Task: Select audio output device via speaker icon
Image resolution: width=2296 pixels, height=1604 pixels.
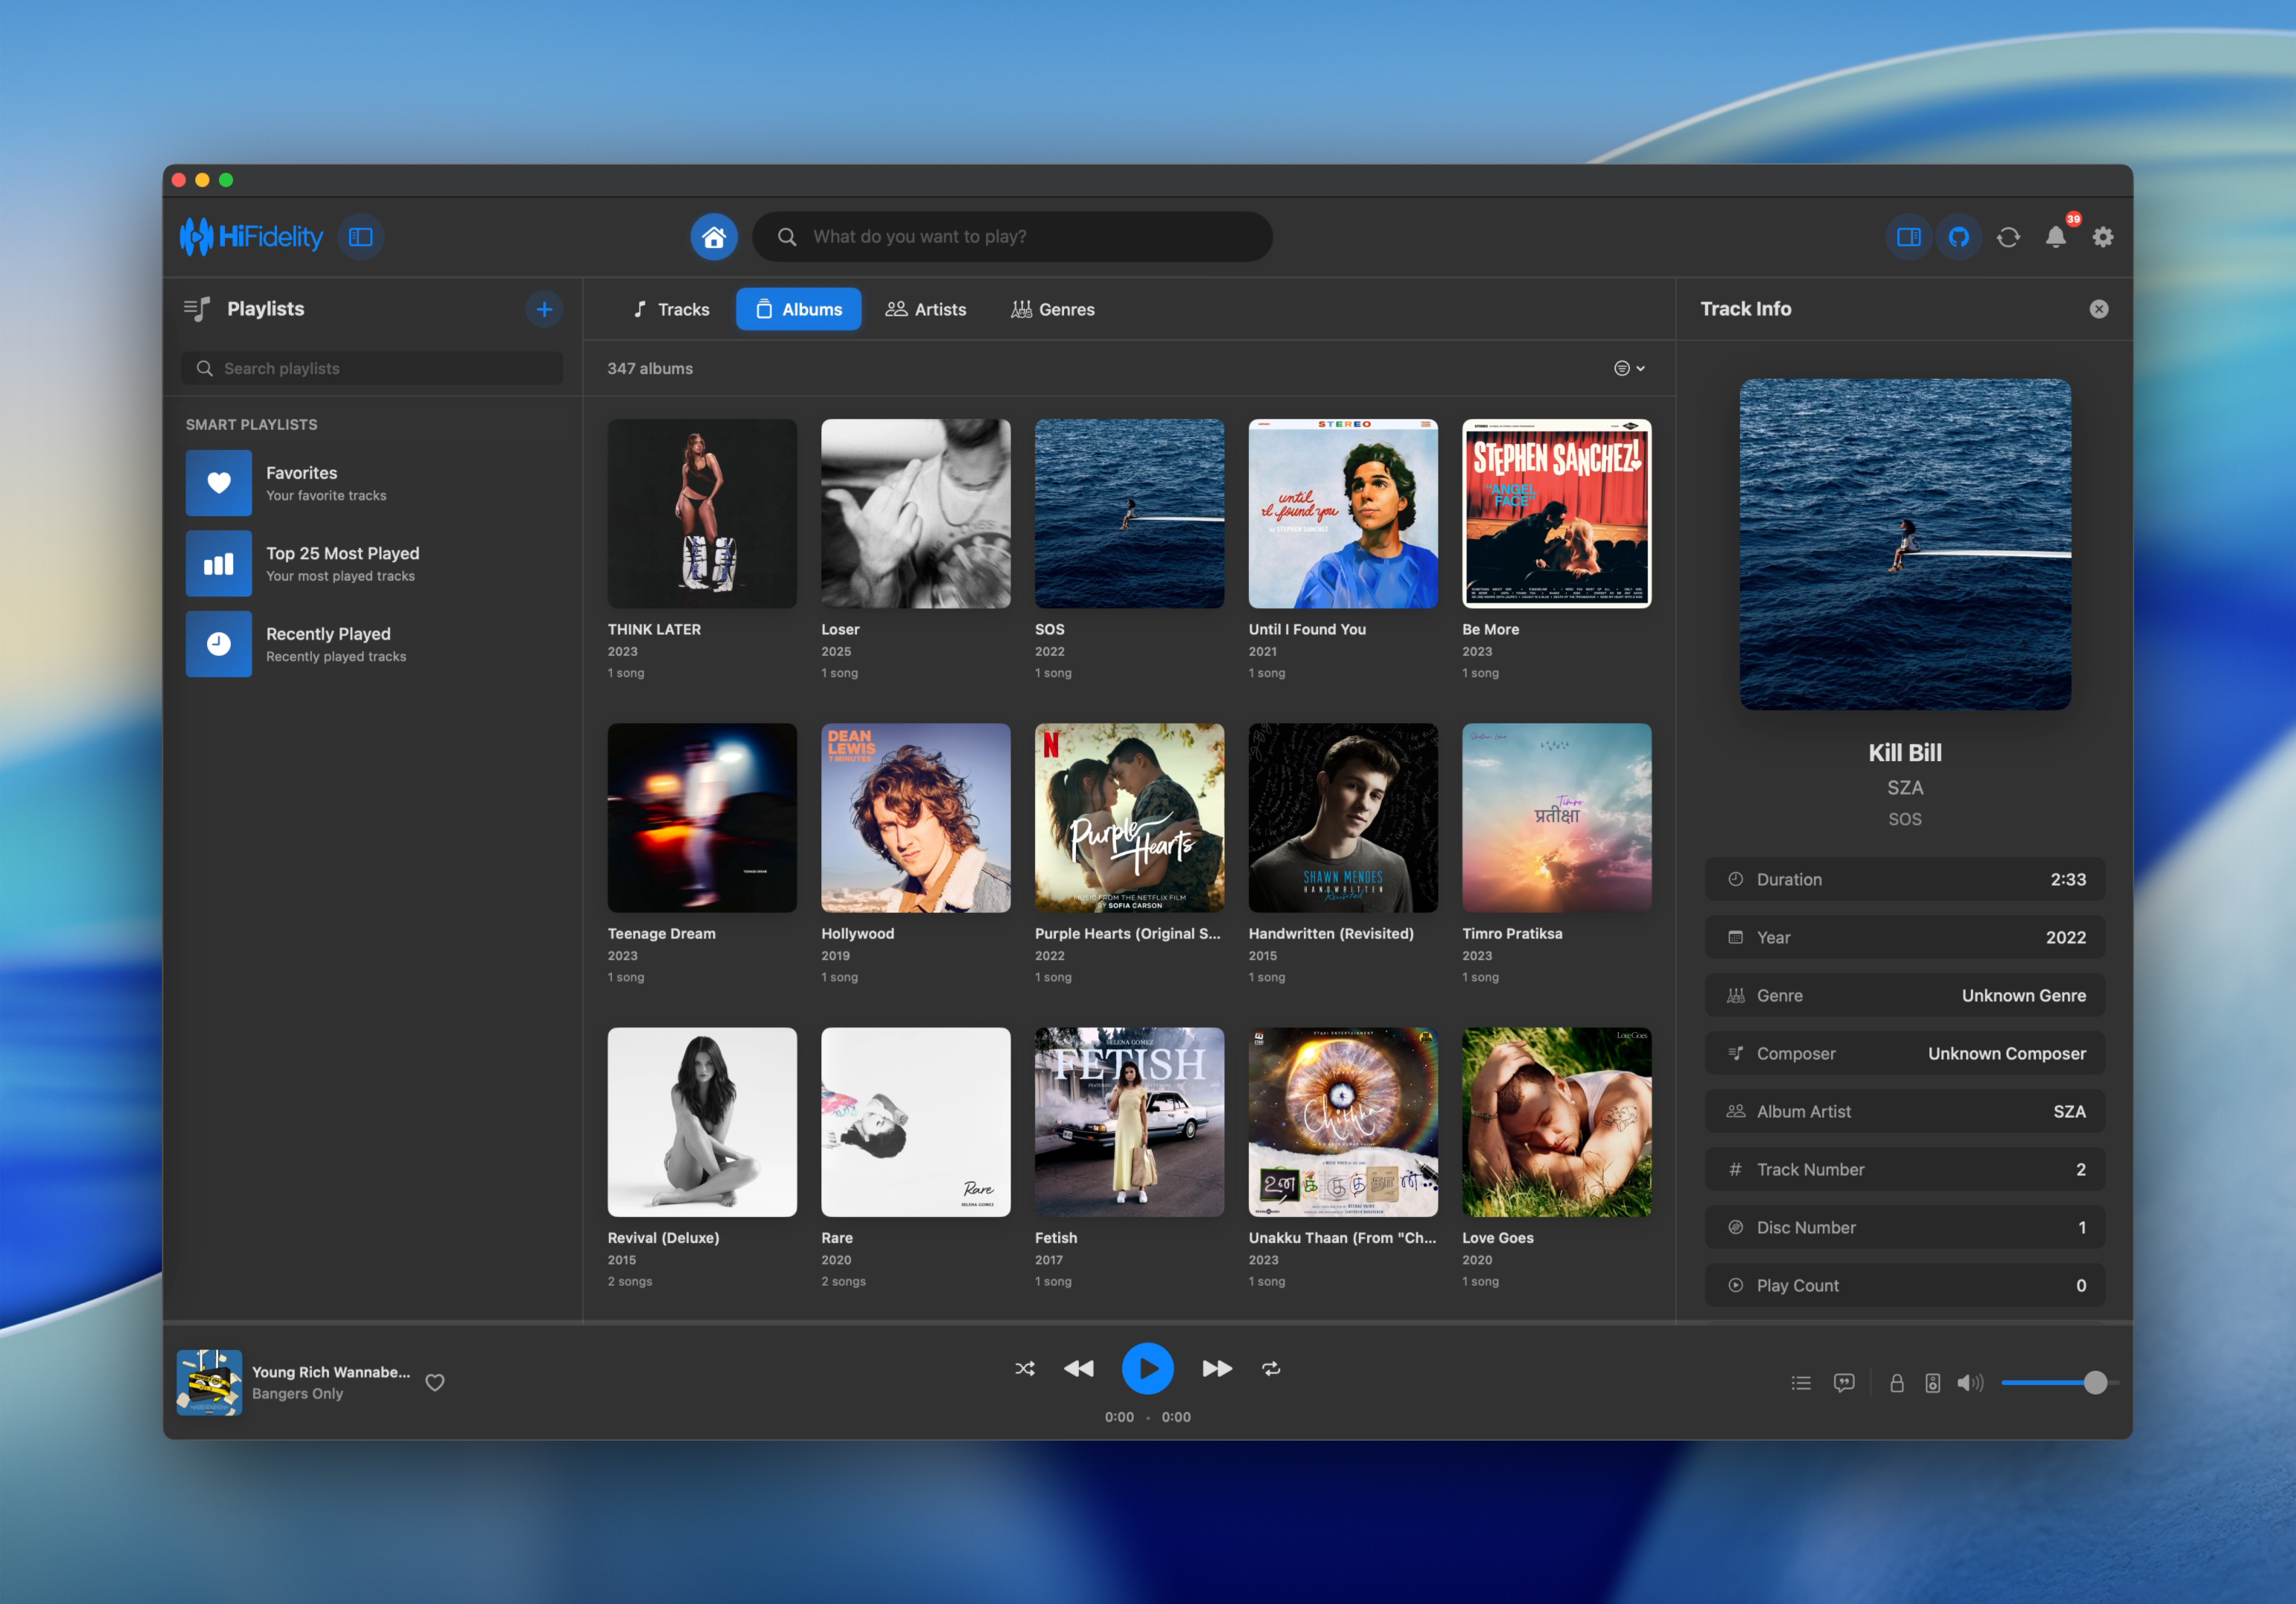Action: tap(1931, 1383)
